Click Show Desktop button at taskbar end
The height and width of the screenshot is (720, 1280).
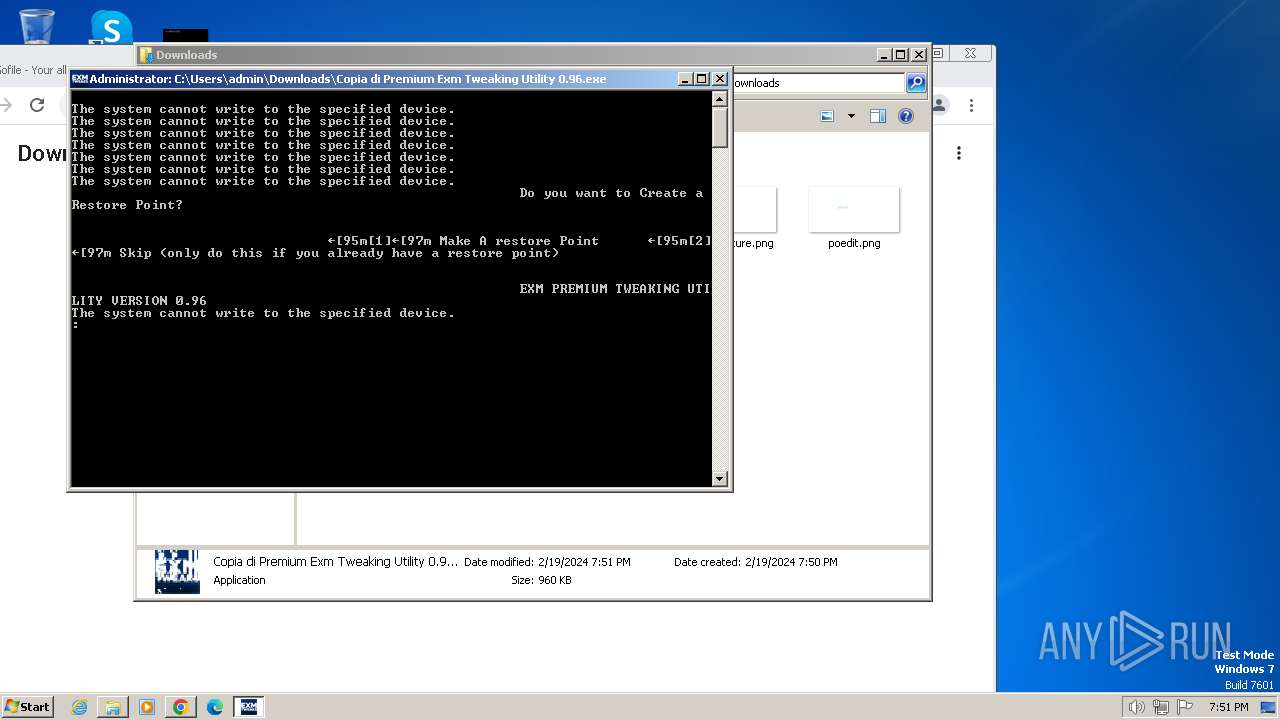point(1268,707)
